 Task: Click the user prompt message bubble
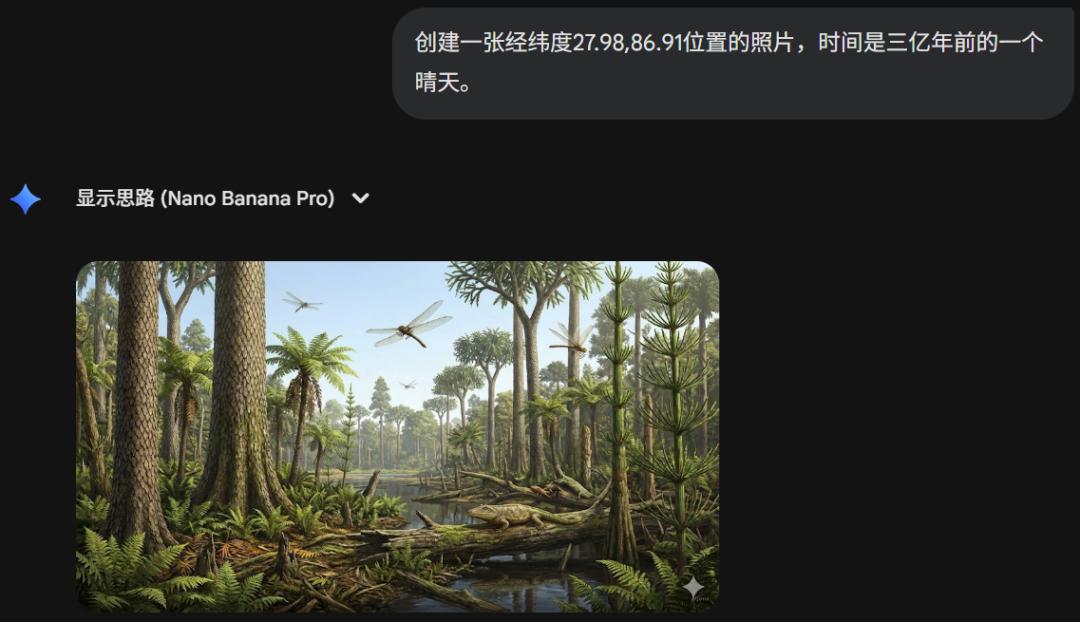click(x=732, y=63)
